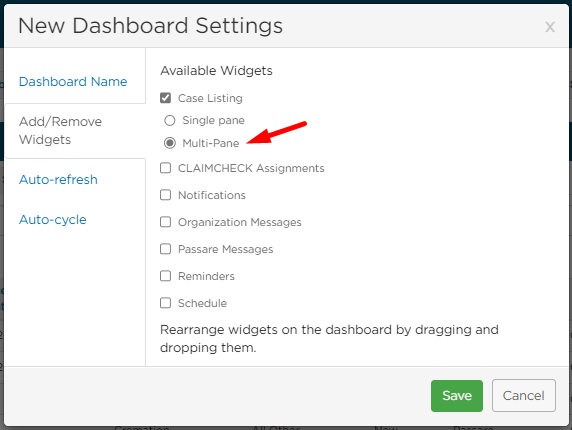
Task: Select the Multi-Pane radio option
Action: [x=170, y=143]
